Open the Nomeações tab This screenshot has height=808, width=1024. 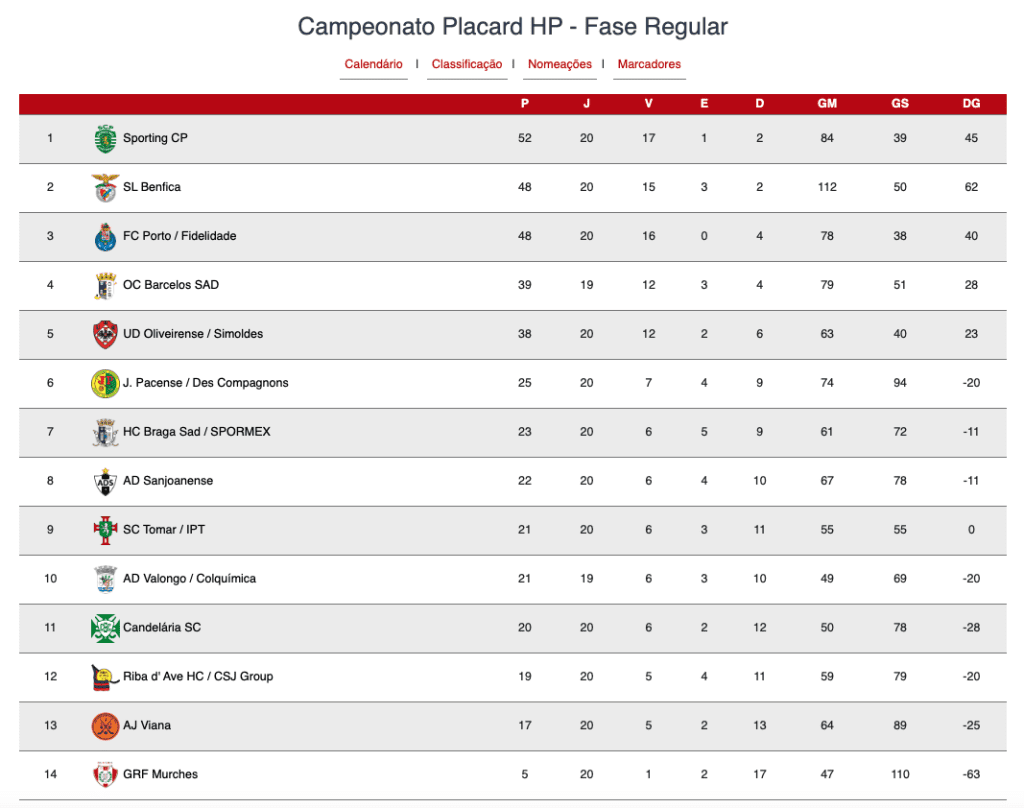[x=560, y=64]
